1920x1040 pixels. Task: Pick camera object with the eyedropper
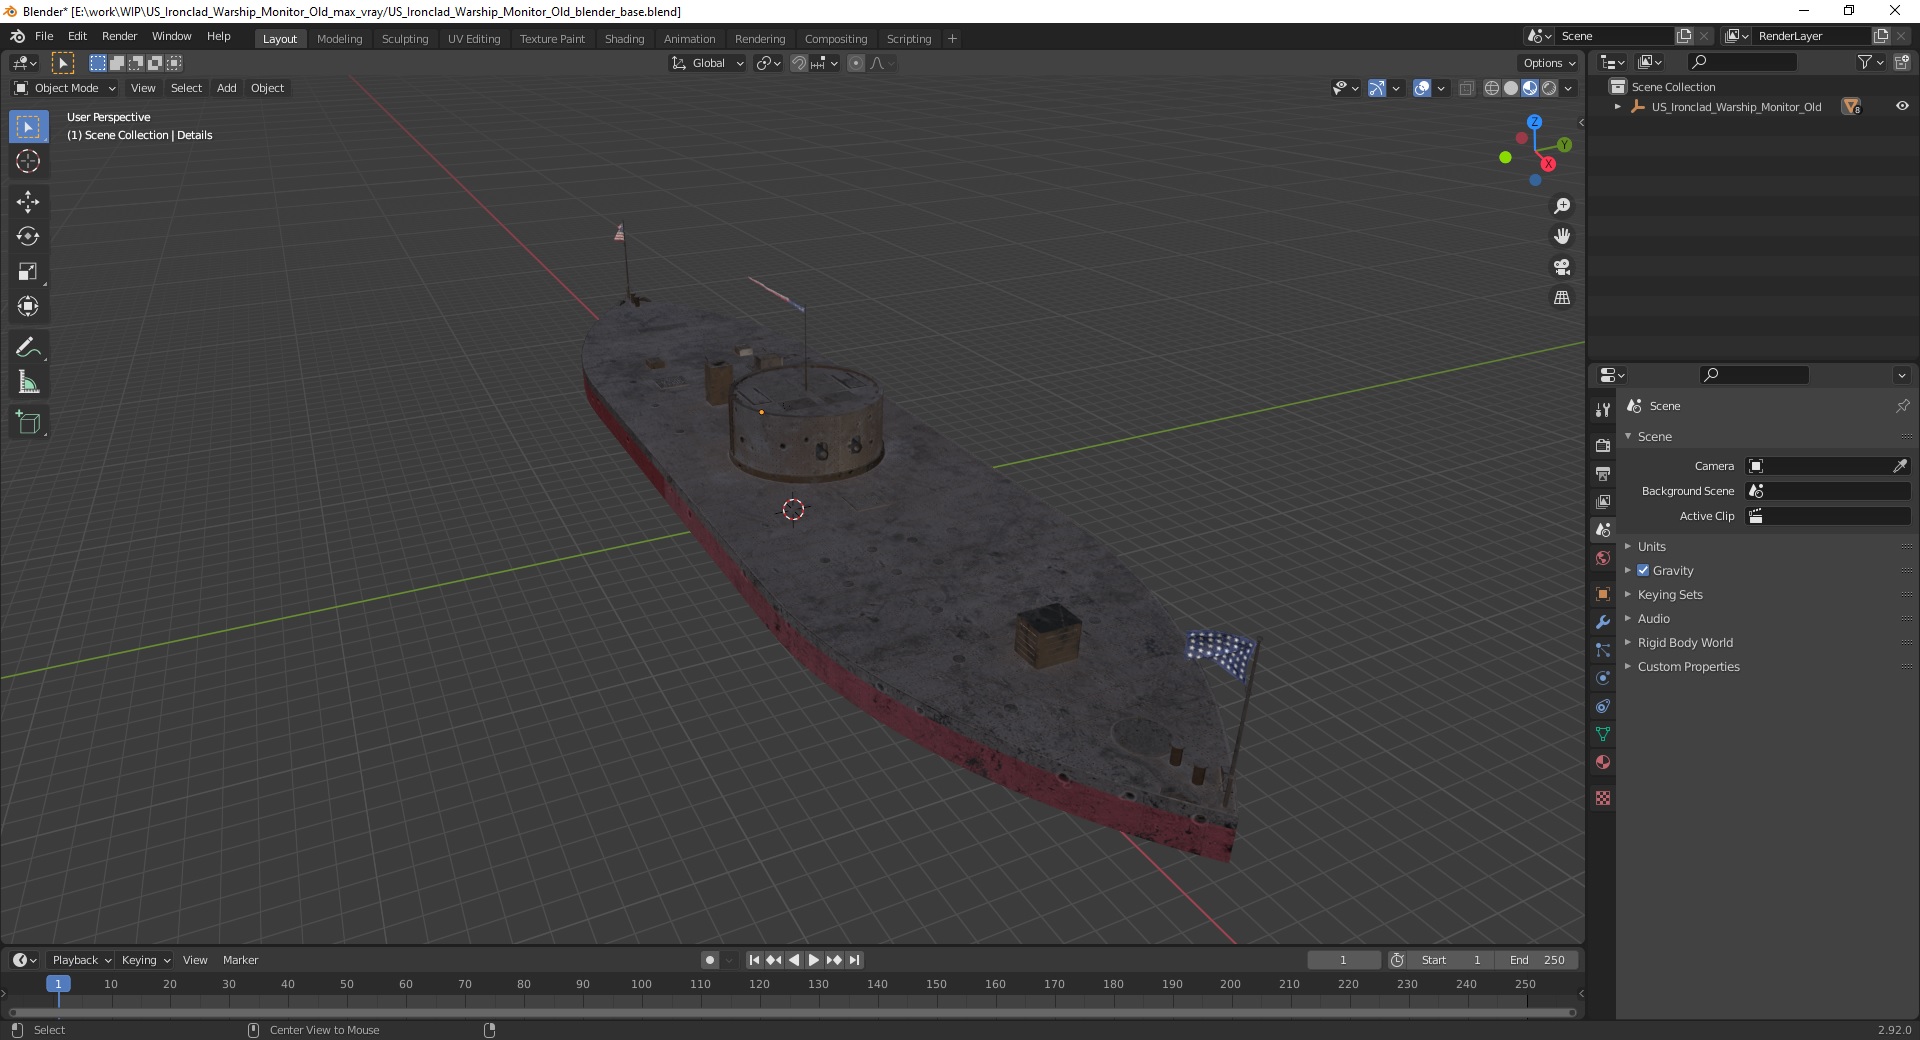coord(1899,466)
